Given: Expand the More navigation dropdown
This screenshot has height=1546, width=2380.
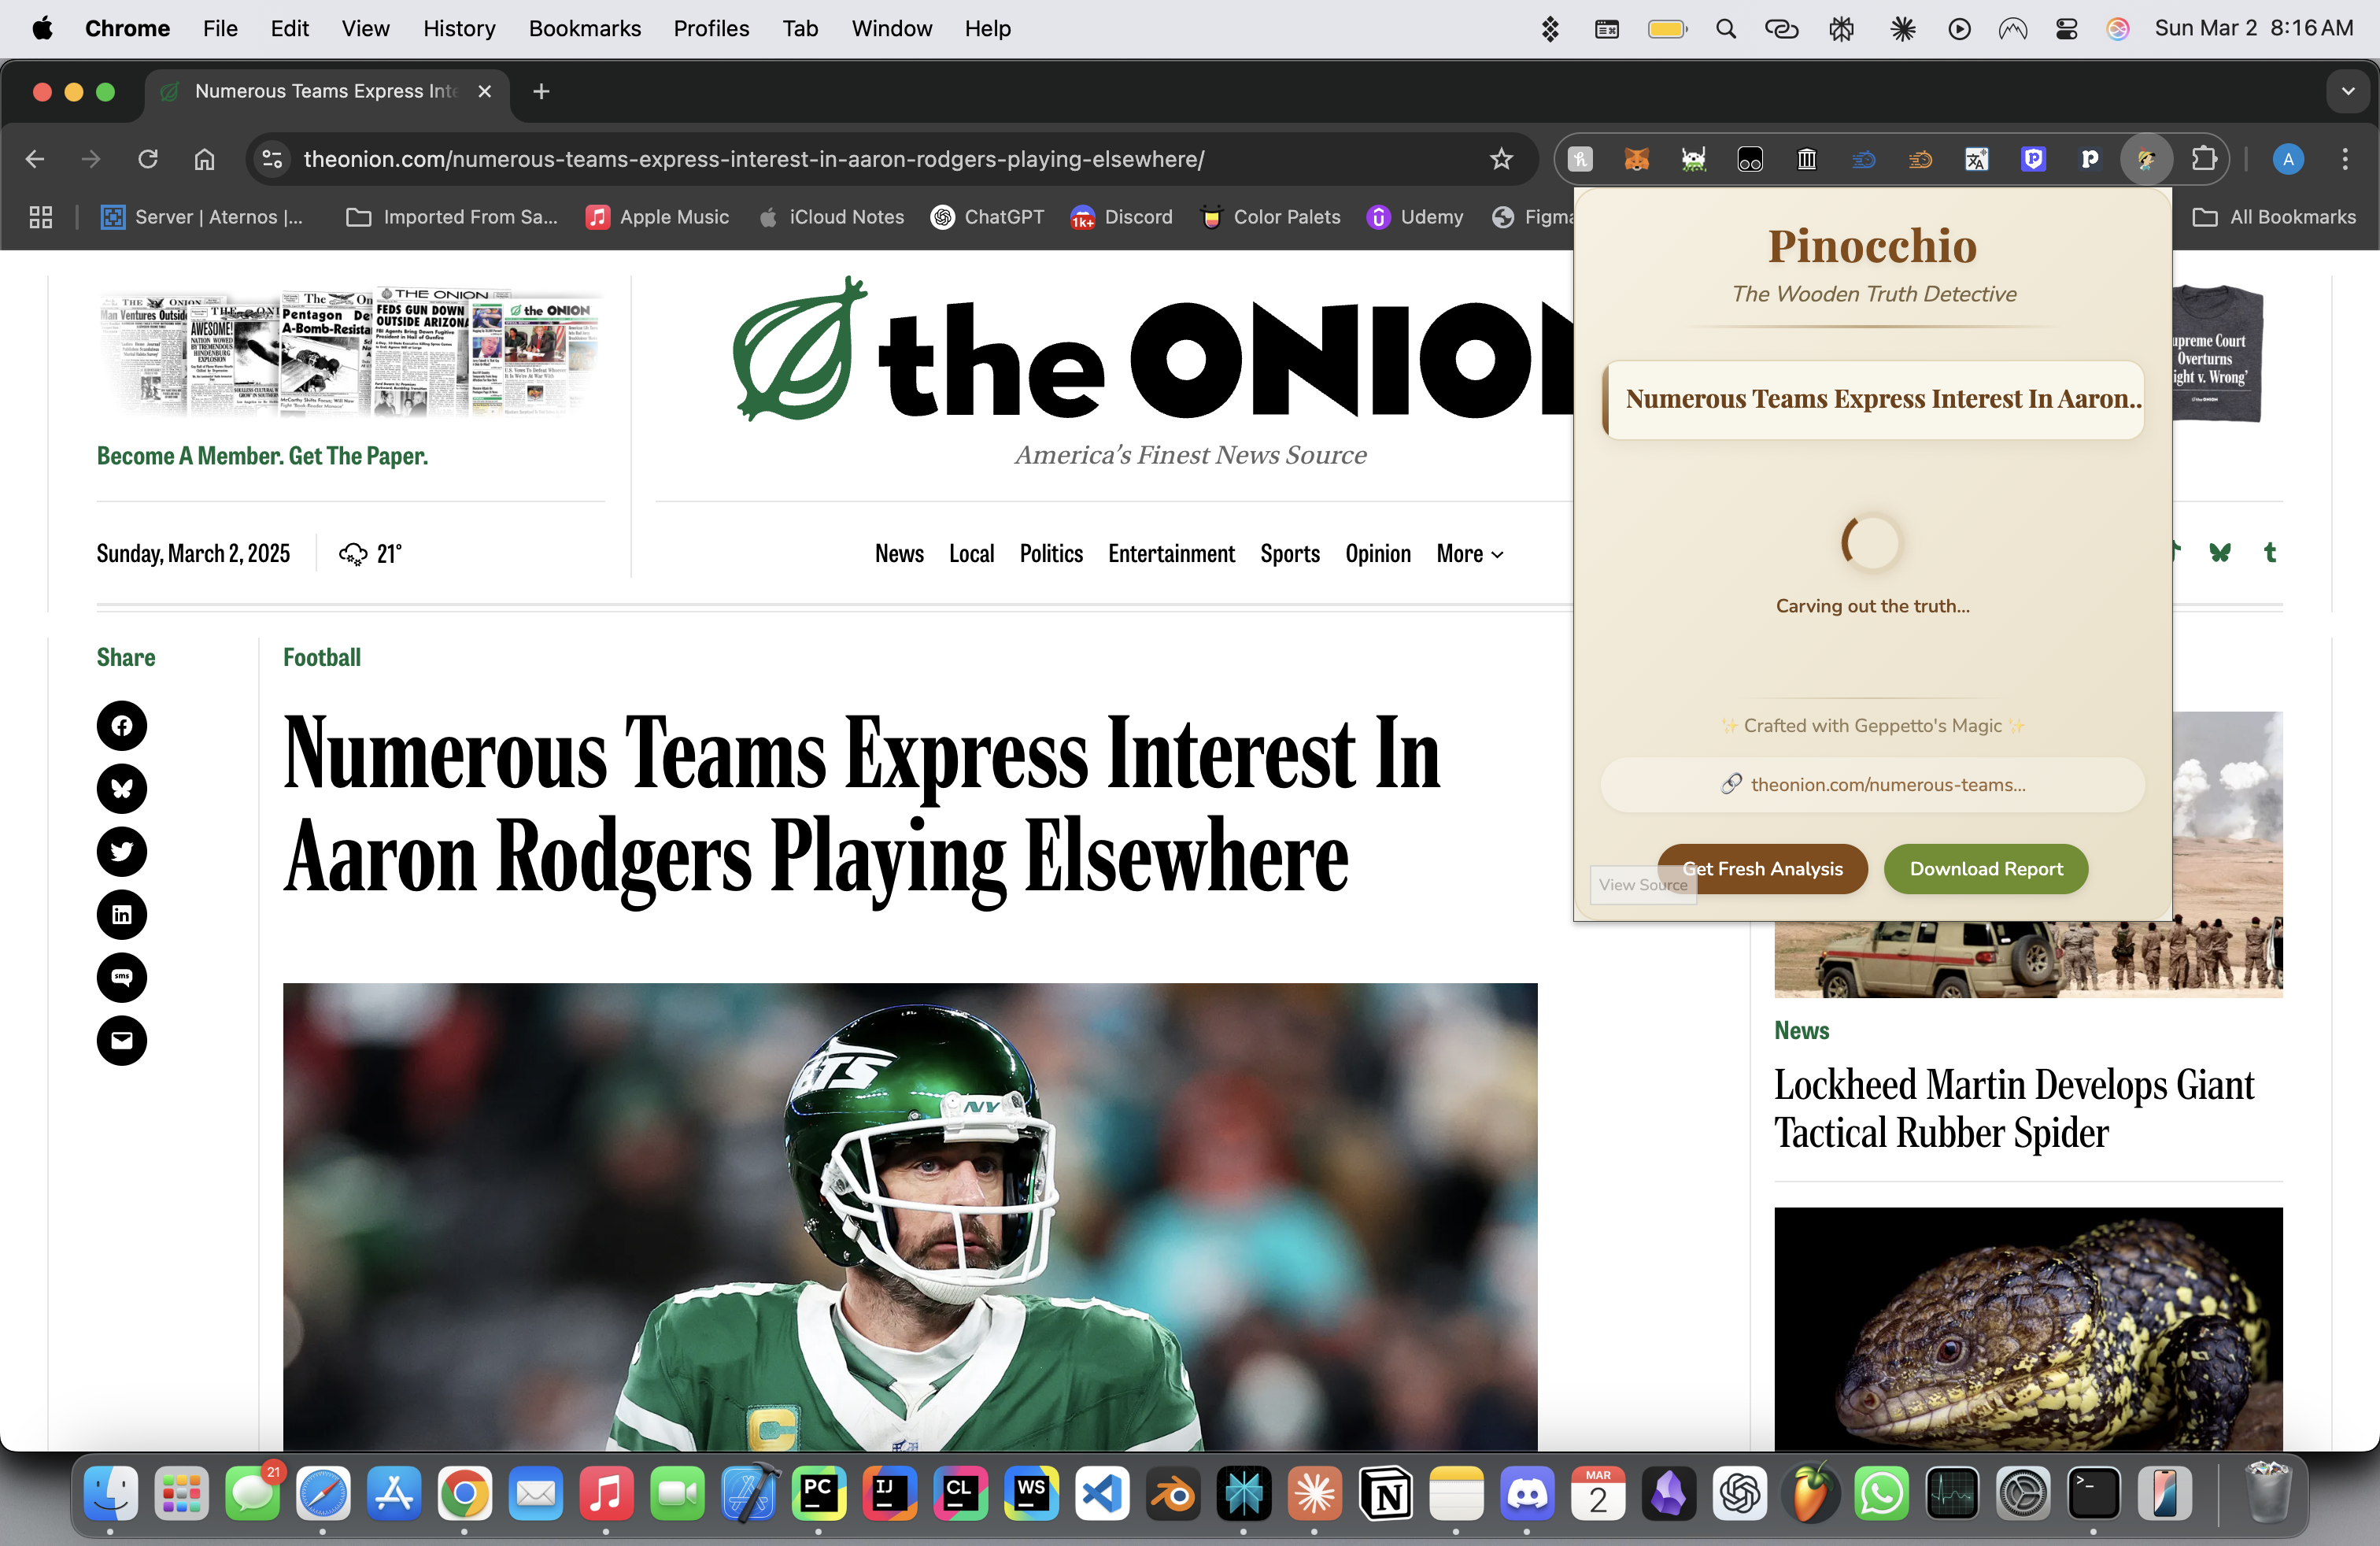Looking at the screenshot, I should point(1469,554).
